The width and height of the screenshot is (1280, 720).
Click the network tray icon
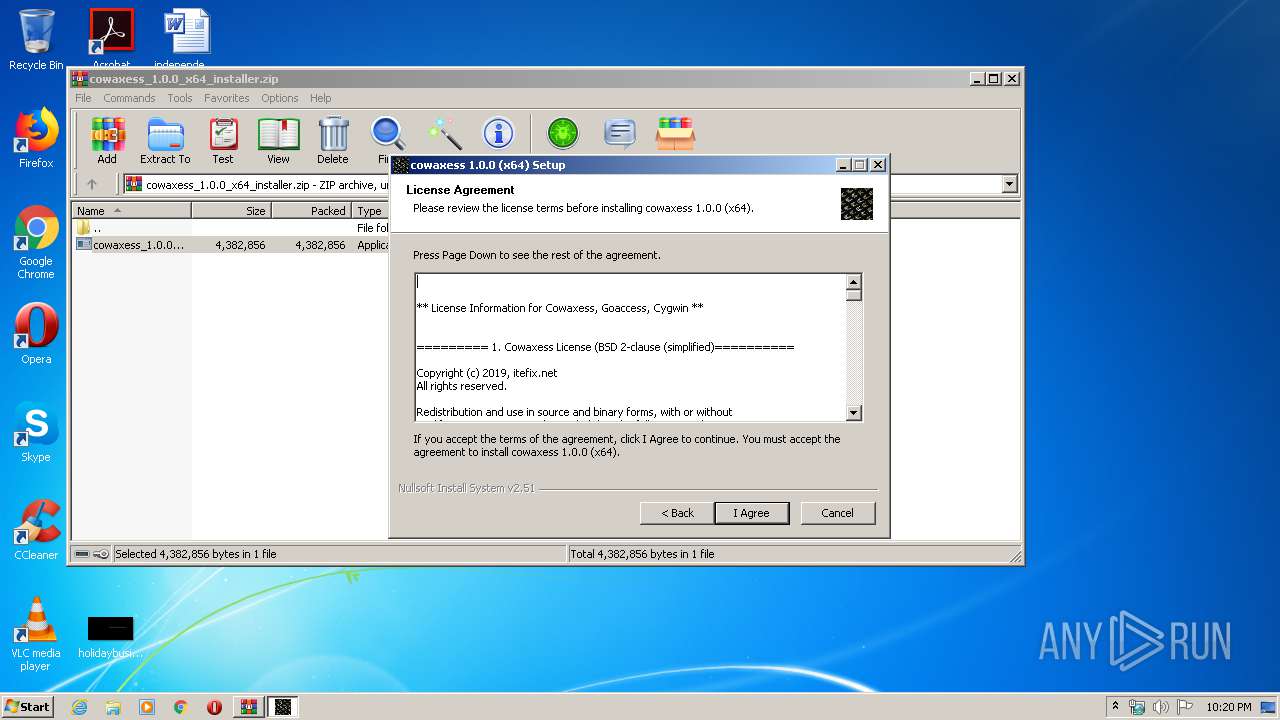pyautogui.click(x=1137, y=707)
